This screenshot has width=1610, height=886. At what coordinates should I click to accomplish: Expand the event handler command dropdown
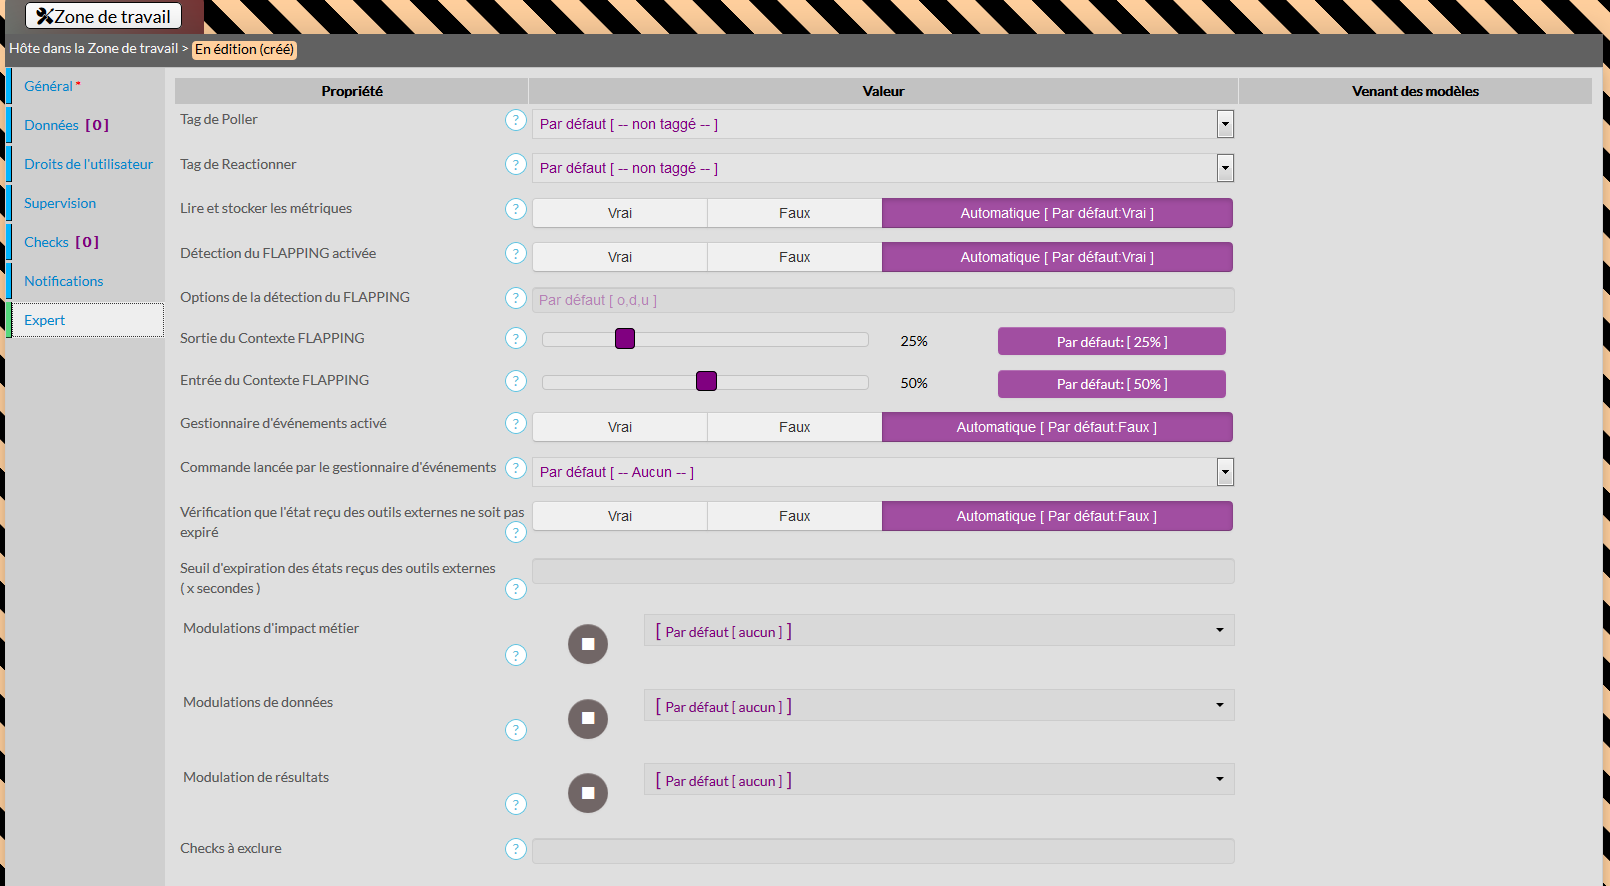point(1224,472)
